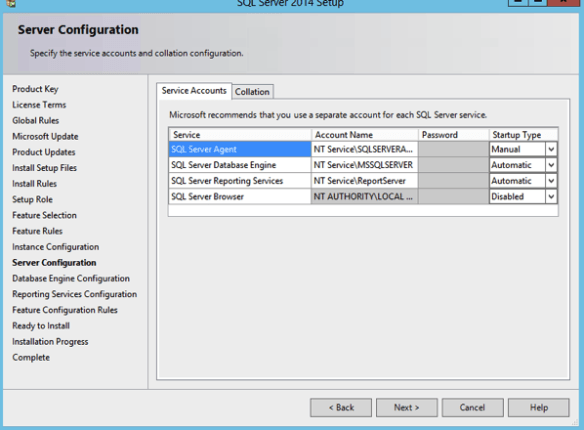The image size is (584, 430).
Task: Click the Account Name column header
Action: (x=364, y=135)
